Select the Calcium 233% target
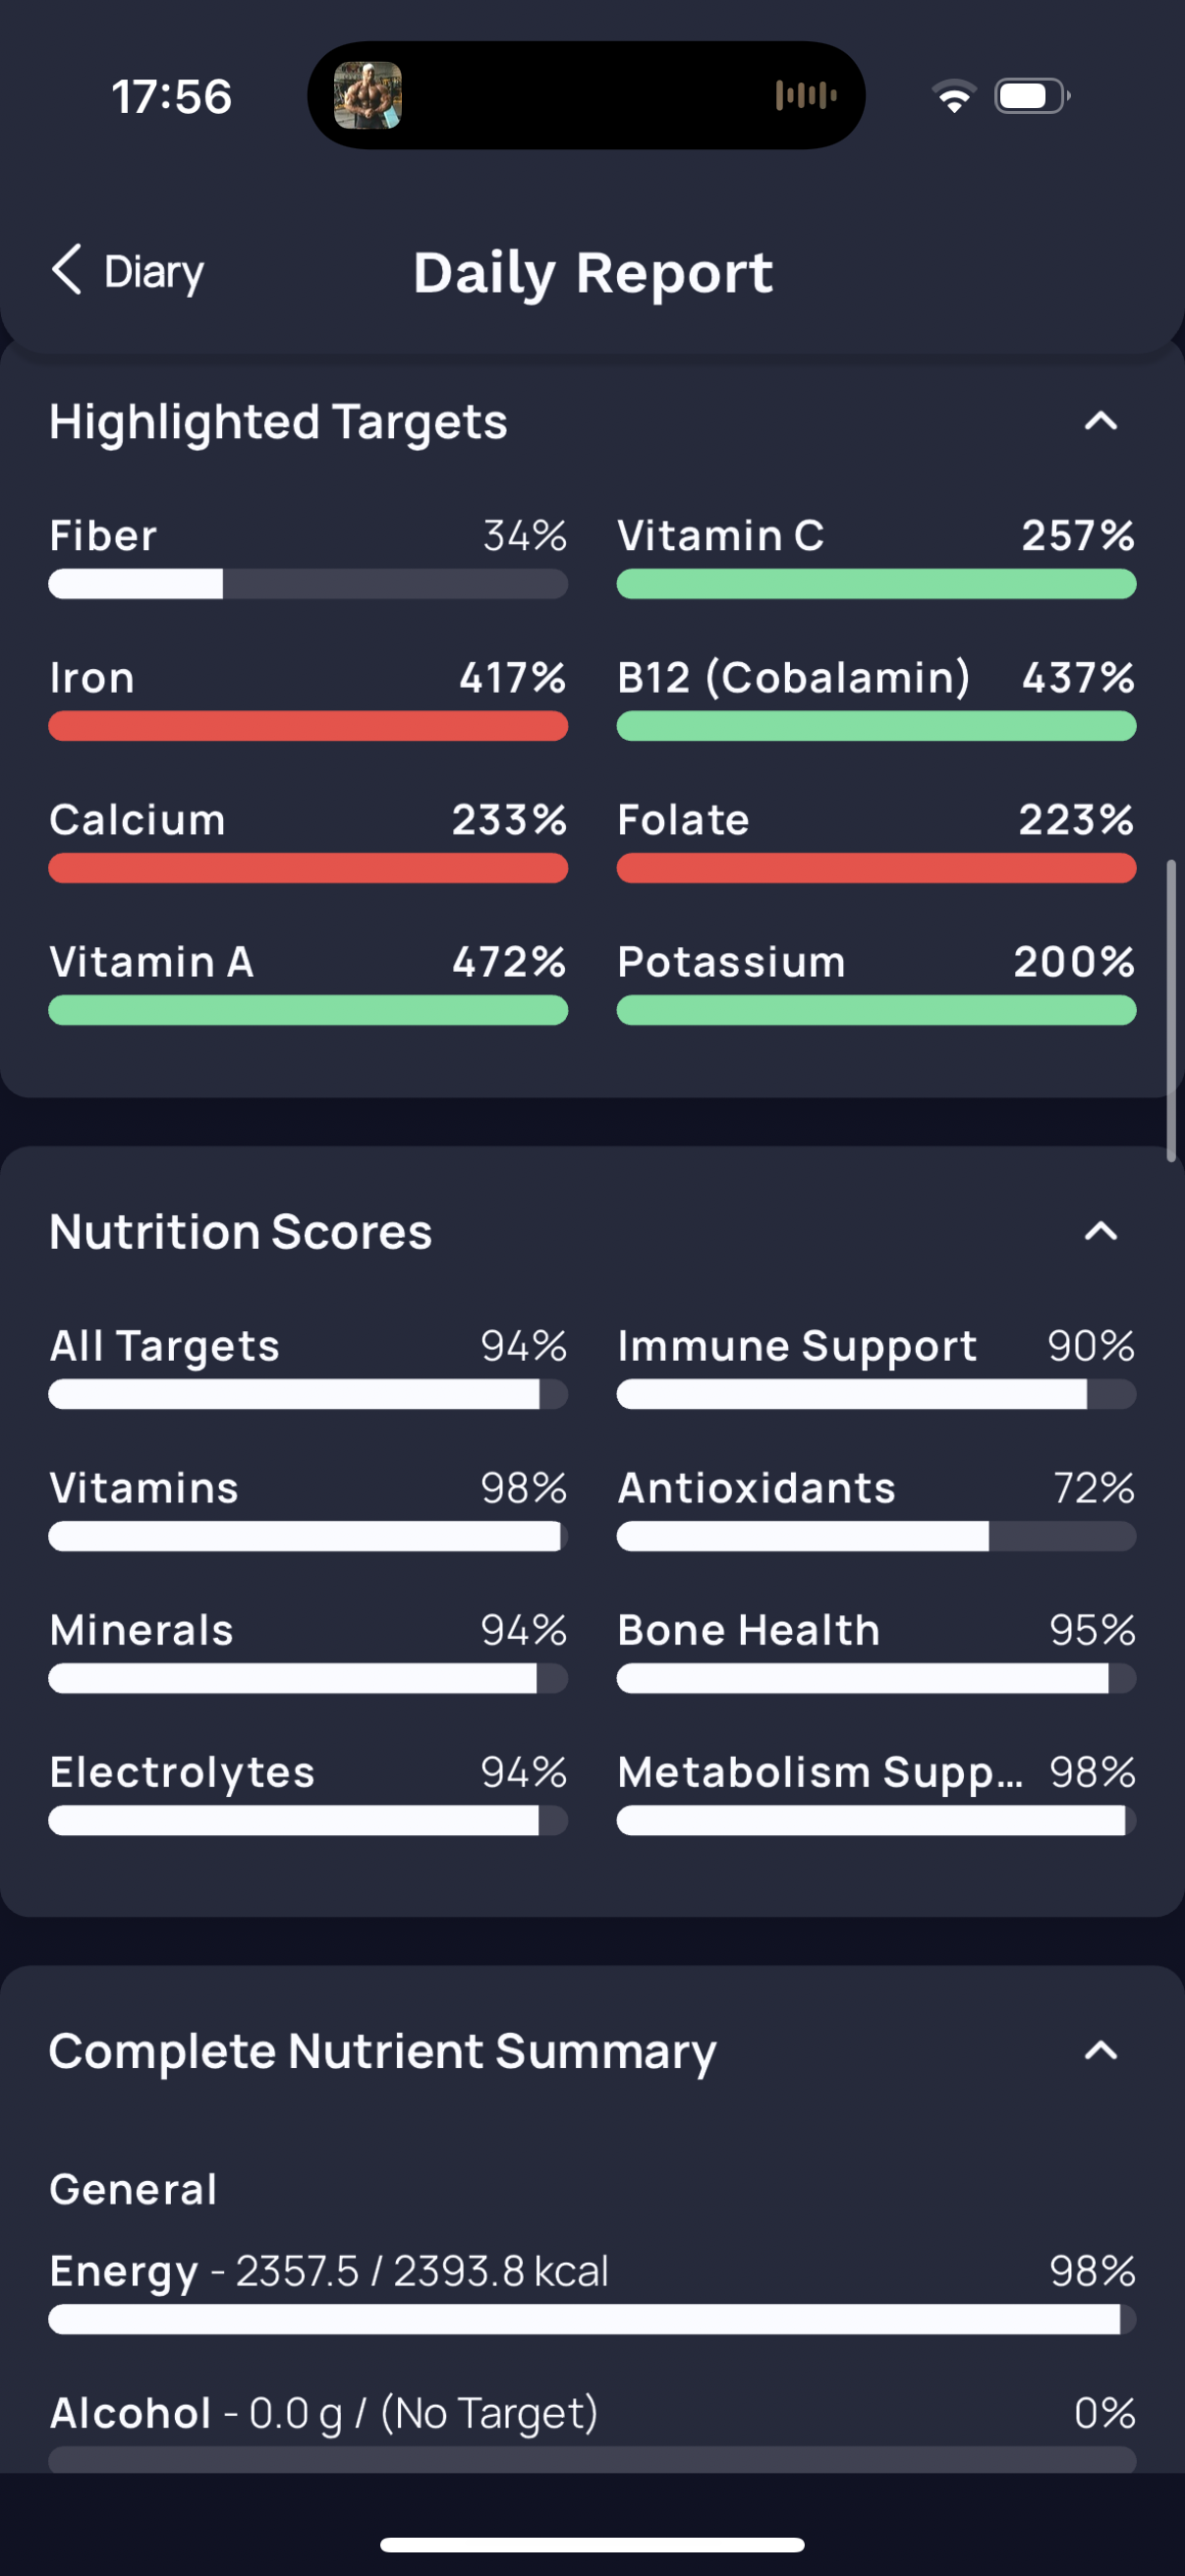This screenshot has height=2576, width=1185. [308, 840]
